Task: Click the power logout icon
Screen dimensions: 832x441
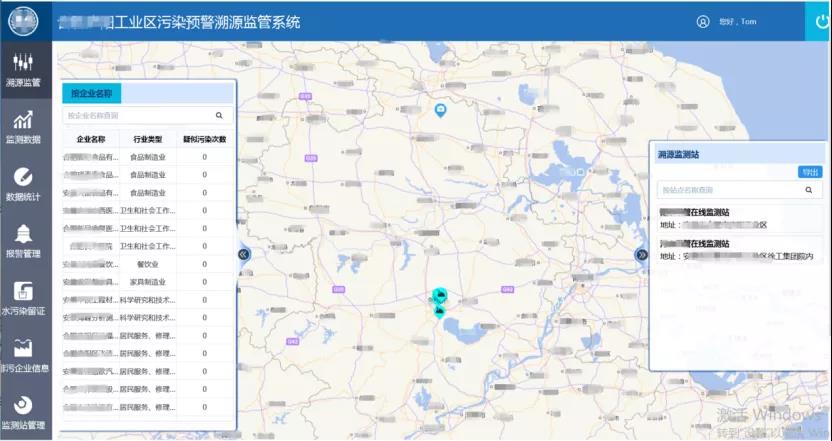Action: pos(817,21)
